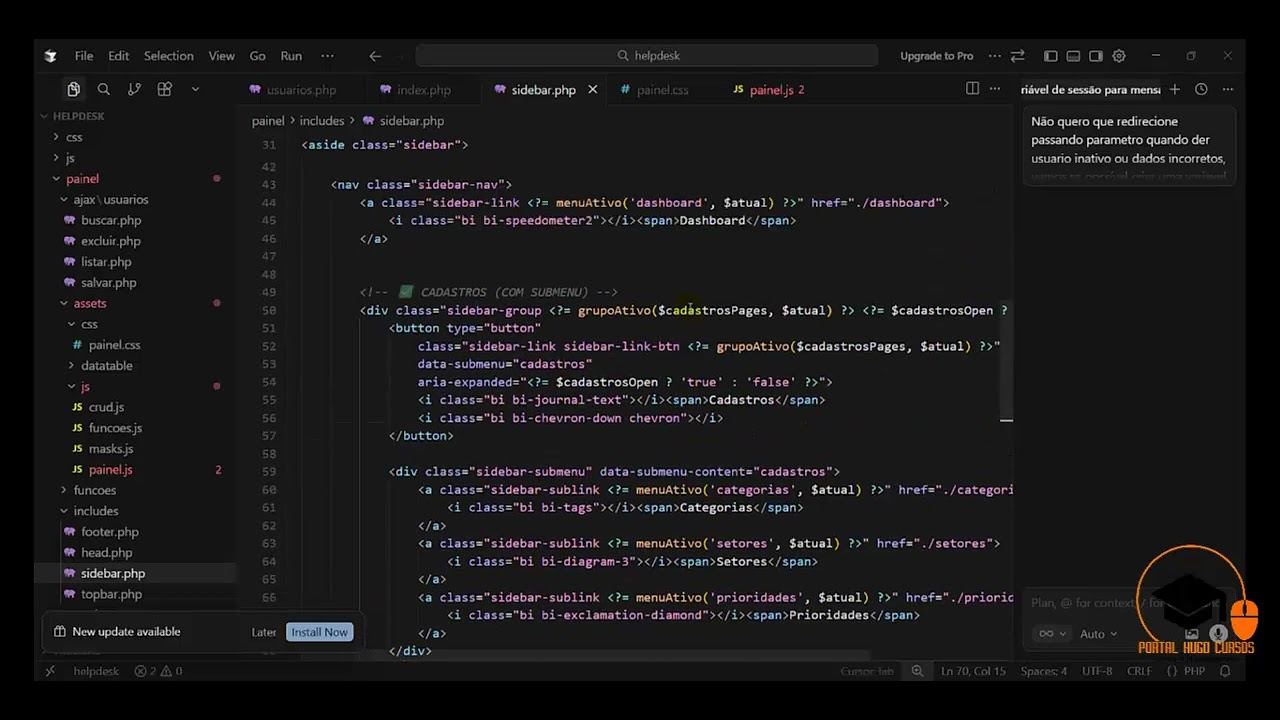Click the includes breadcrumb segment
The image size is (1280, 720).
coord(322,121)
